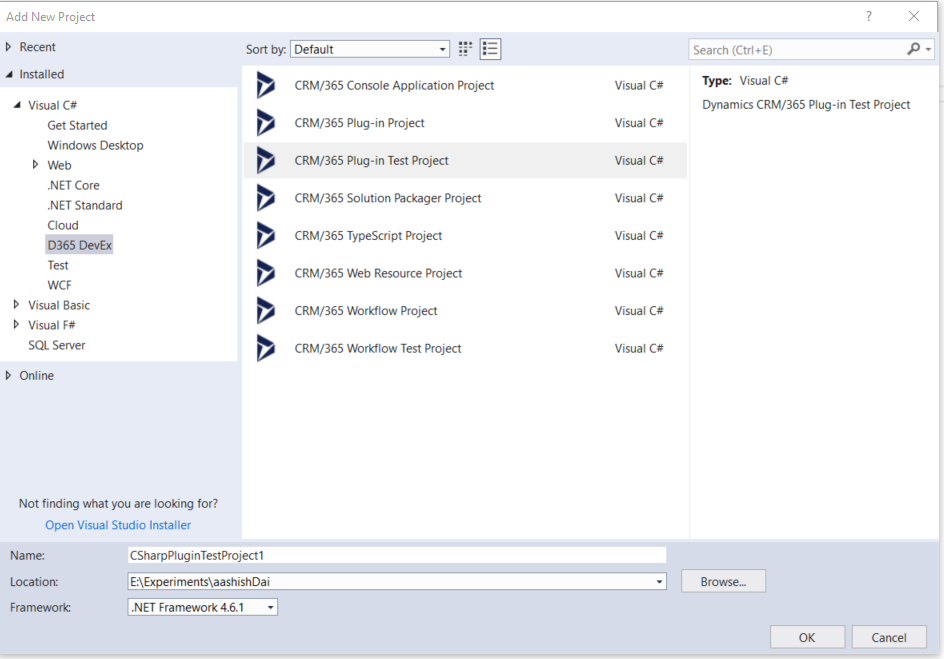Screen dimensions: 944x659
Task: Select CRM/365 Workflow Project name
Action: coord(365,311)
